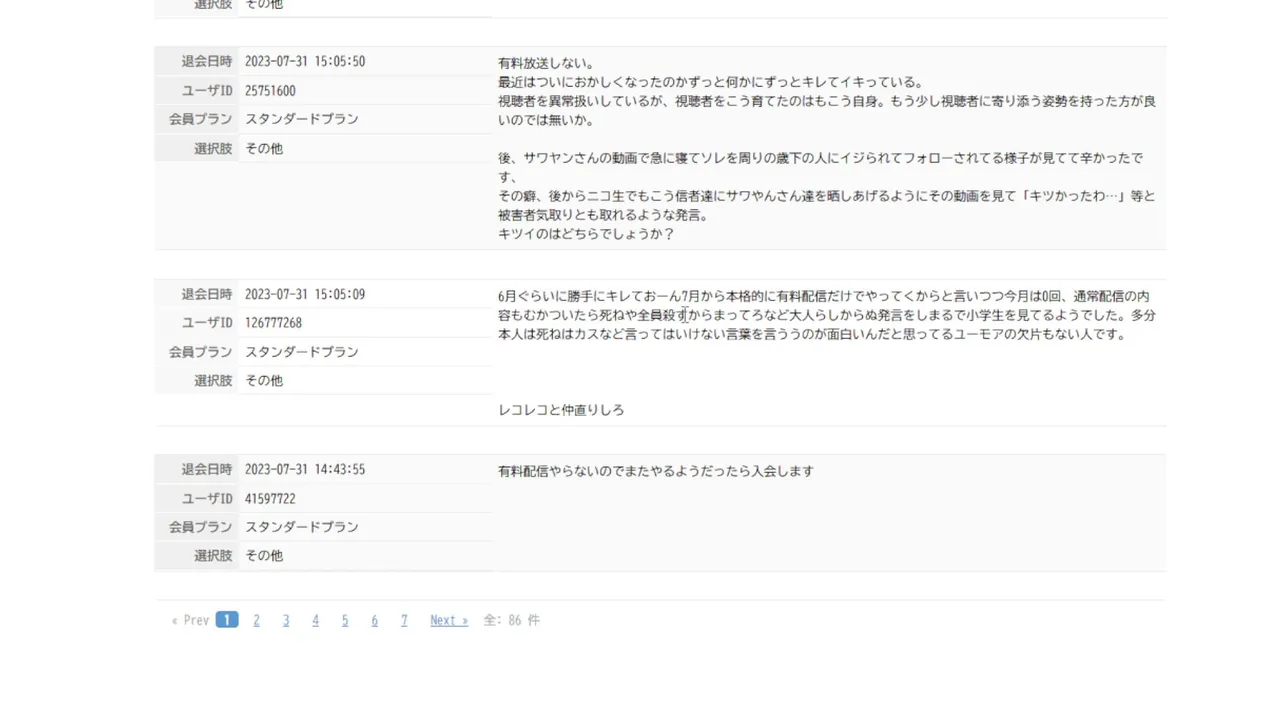Click comment line キツイのはどちらでしょうか？
This screenshot has width=1280, height=720.
[x=586, y=234]
